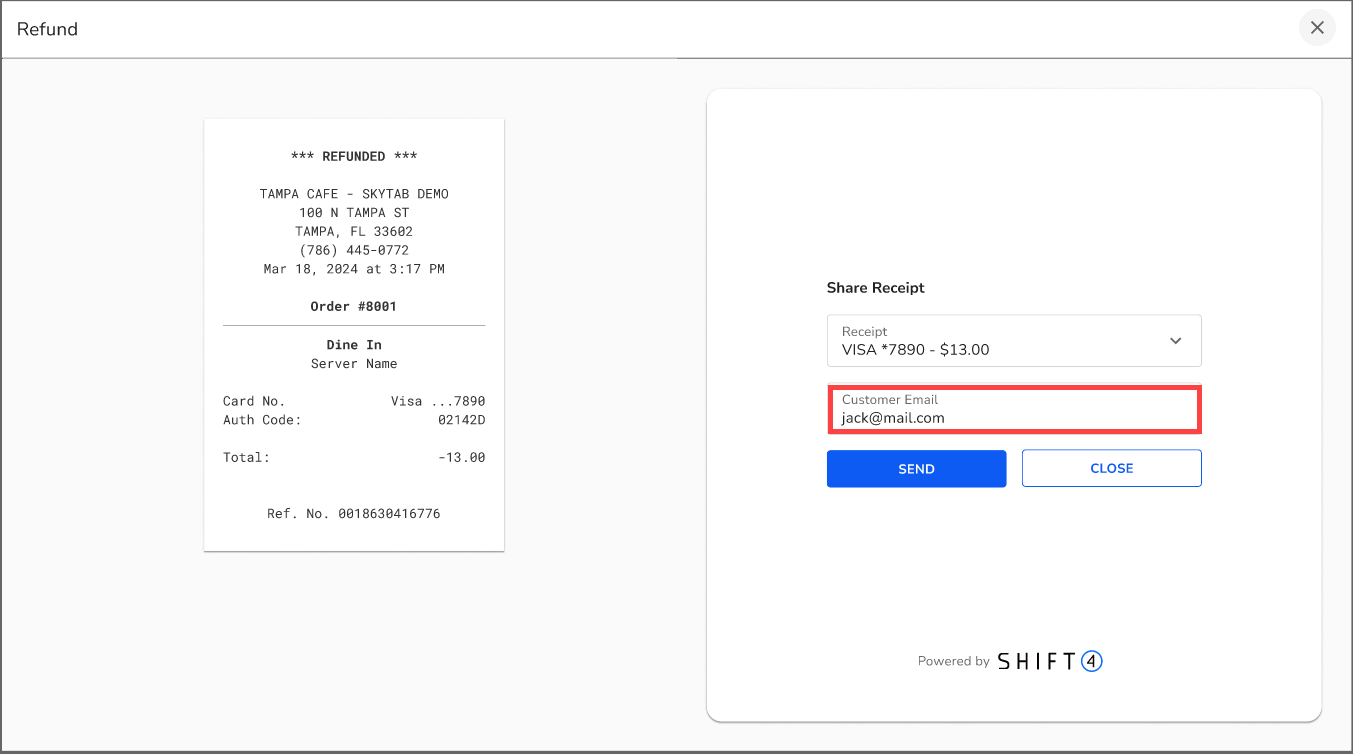Select the "Auth Code:" label
This screenshot has width=1353, height=754.
pyautogui.click(x=262, y=420)
